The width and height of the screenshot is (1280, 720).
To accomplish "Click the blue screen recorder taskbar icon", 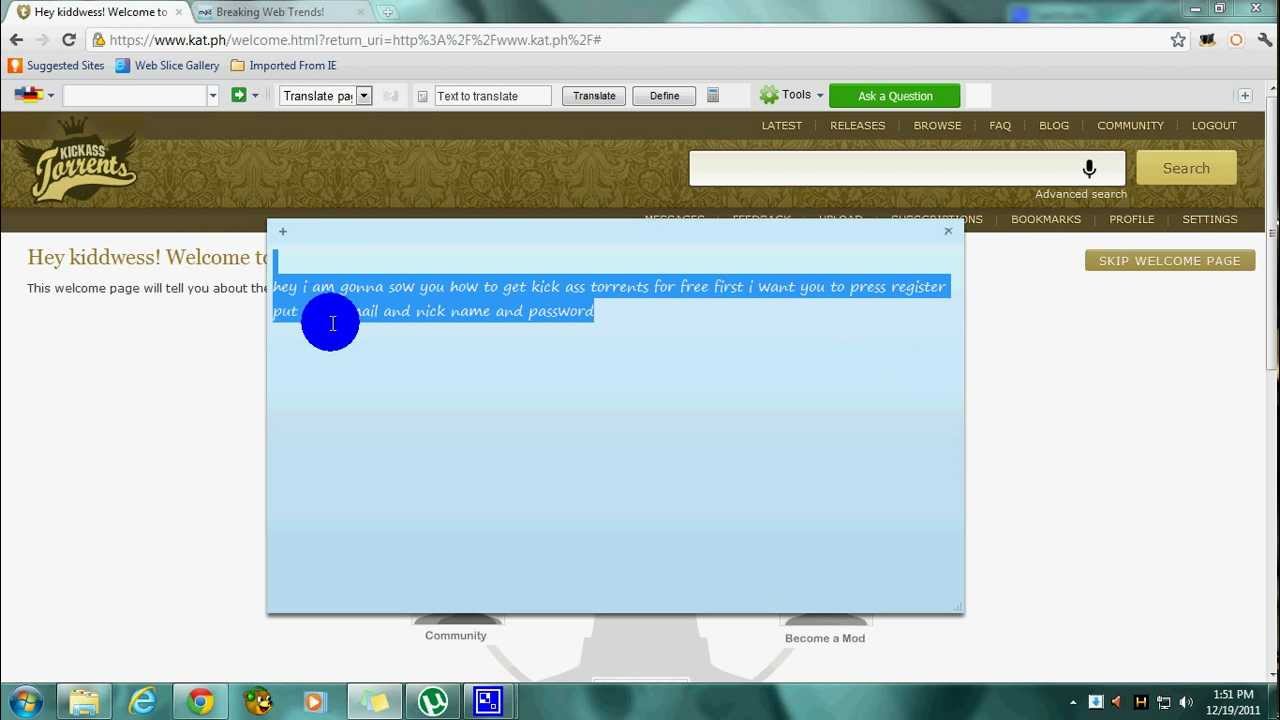I will click(x=489, y=701).
